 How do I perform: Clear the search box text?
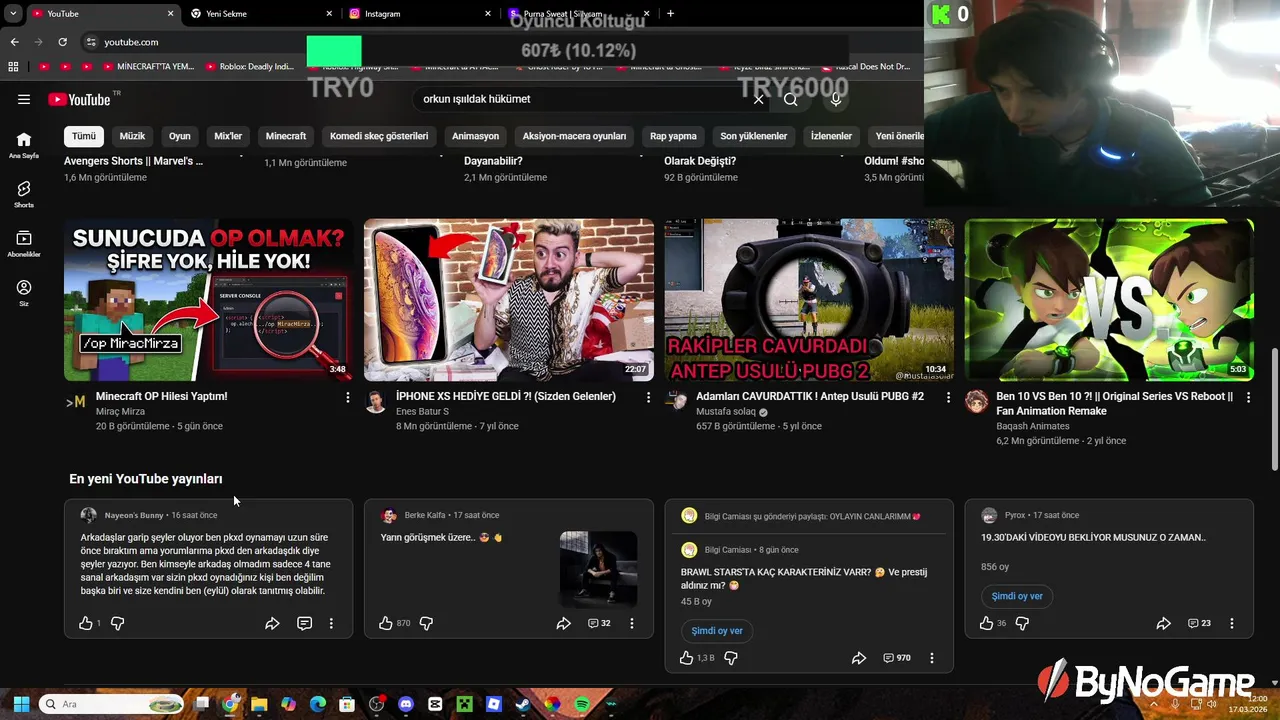click(758, 99)
